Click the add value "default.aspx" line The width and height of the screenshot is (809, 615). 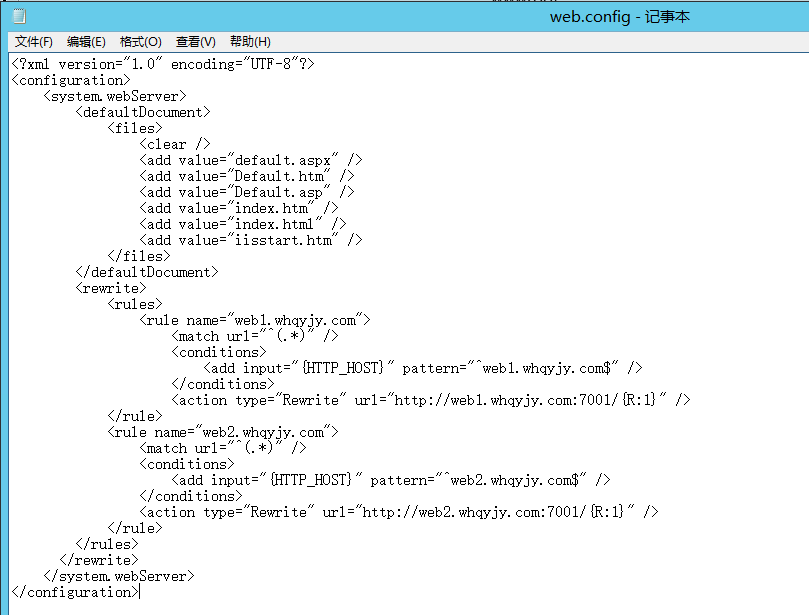(x=251, y=160)
